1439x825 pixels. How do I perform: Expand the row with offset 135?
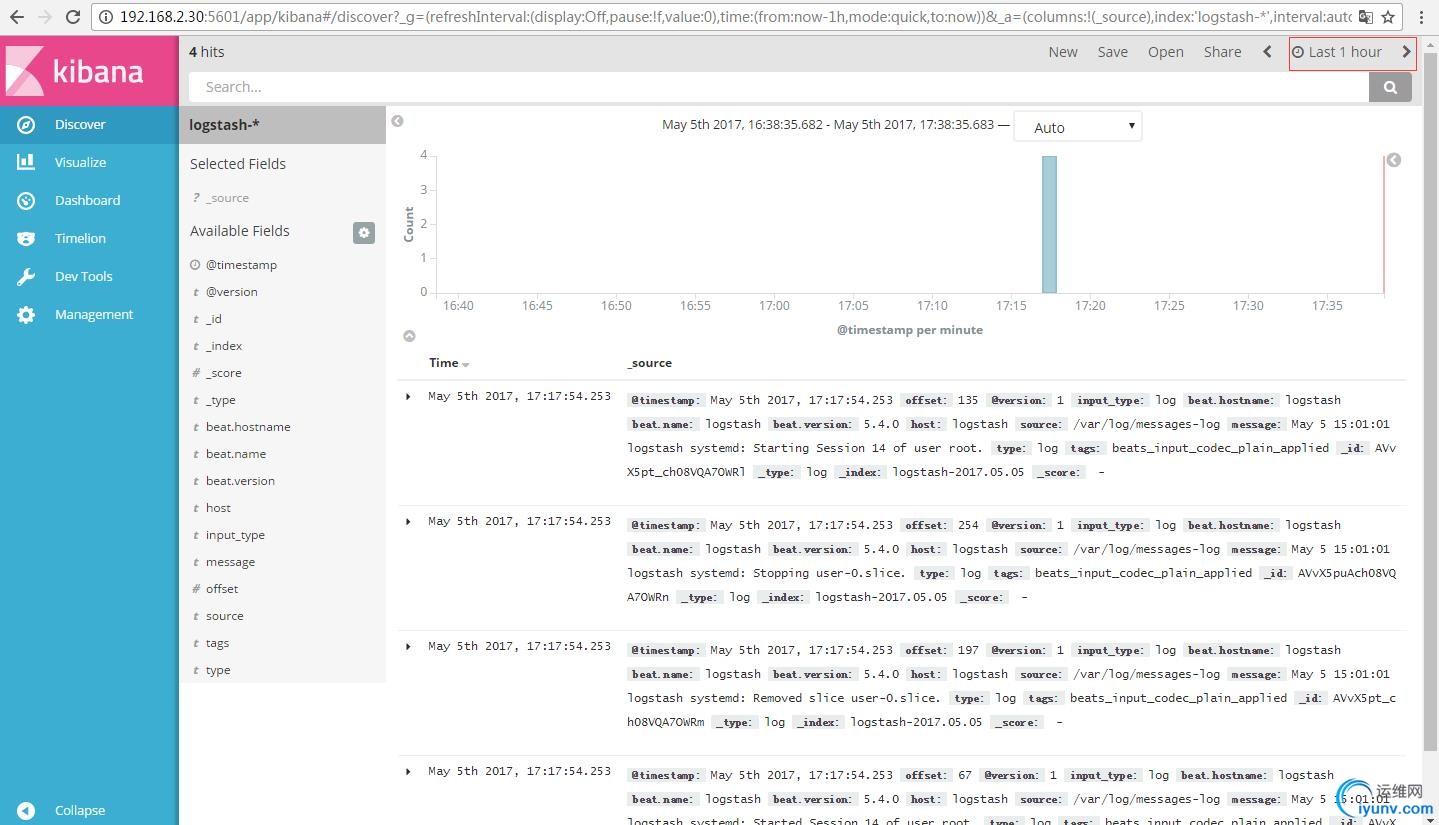(x=408, y=397)
